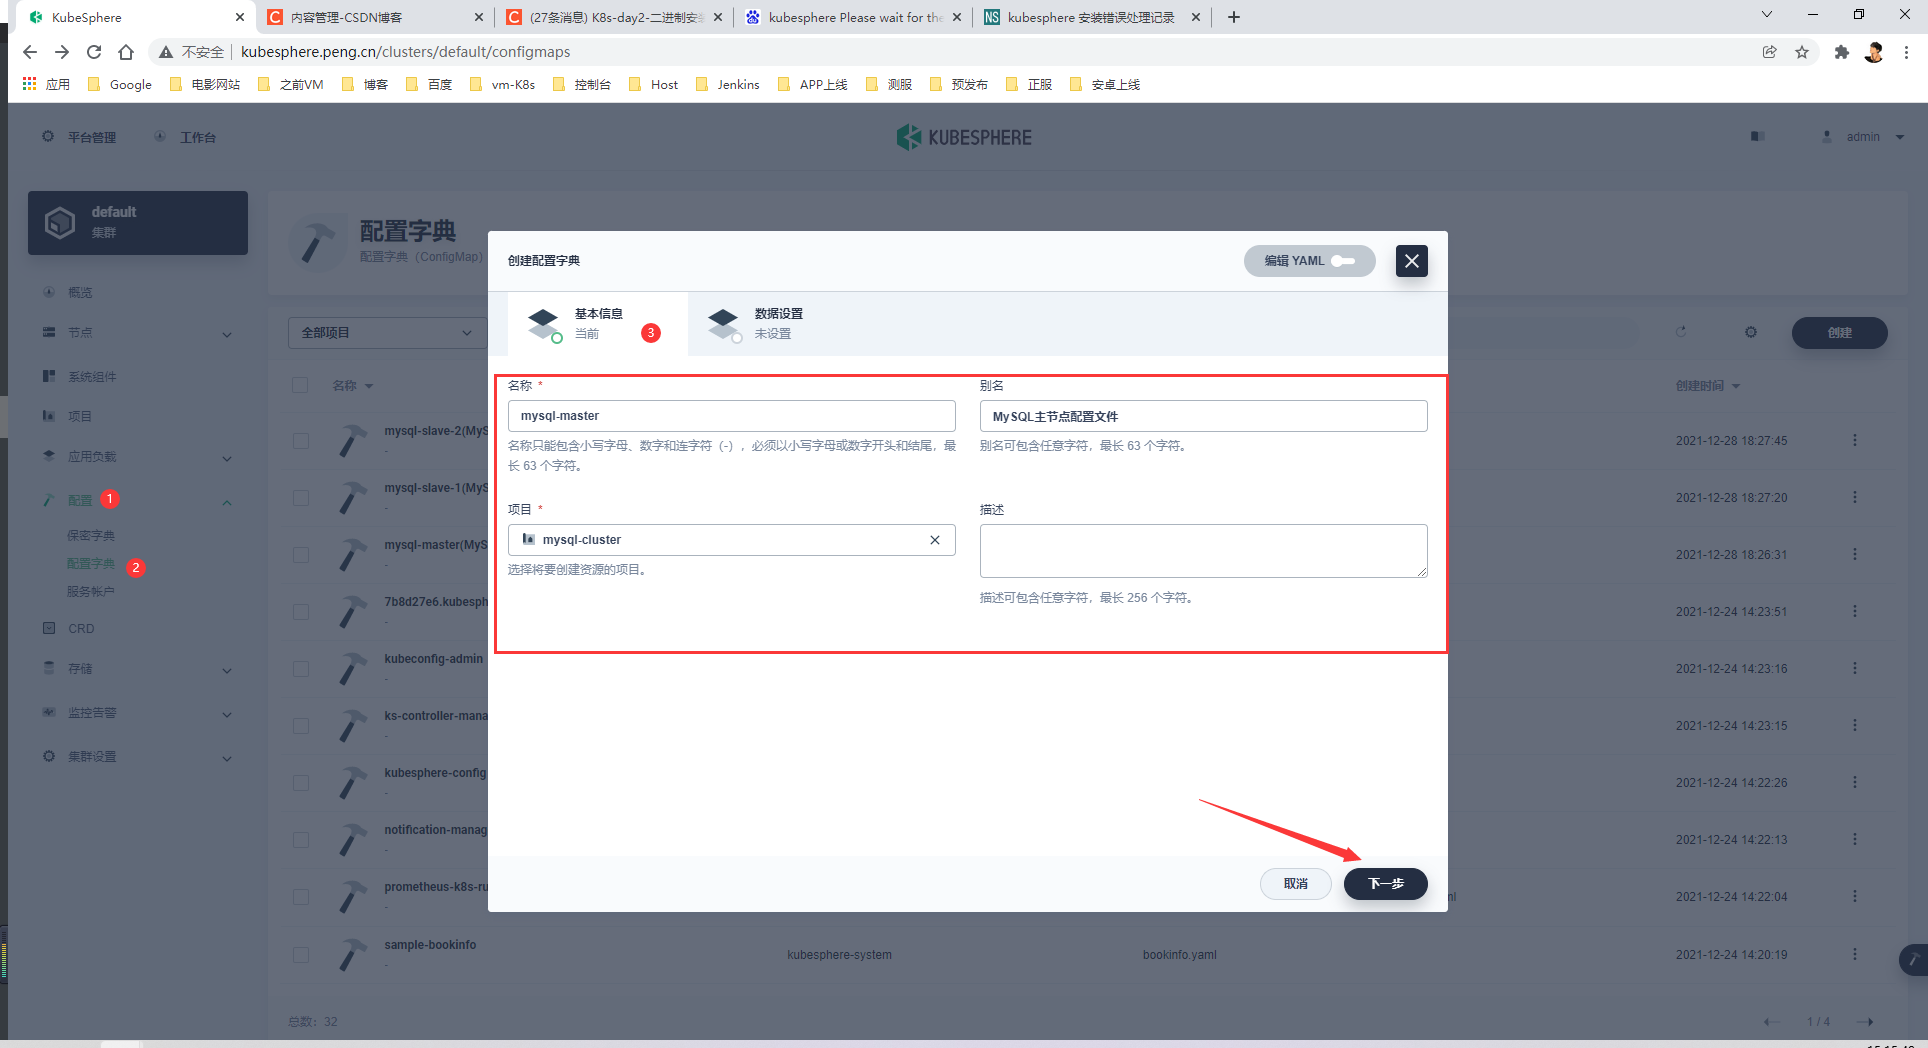Click the 描述 text area
The image size is (1928, 1048).
point(1203,551)
